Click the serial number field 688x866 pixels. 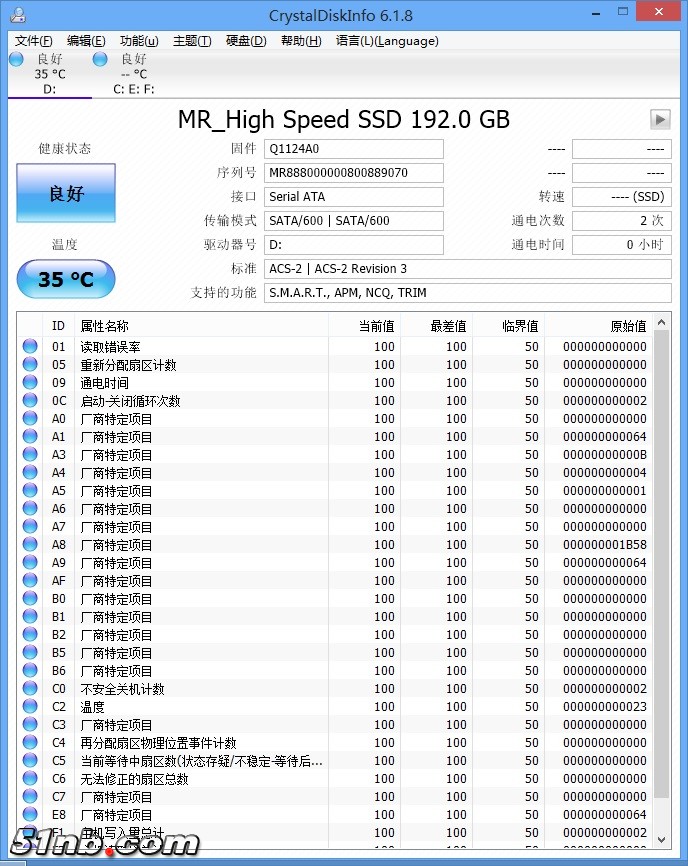[x=354, y=173]
